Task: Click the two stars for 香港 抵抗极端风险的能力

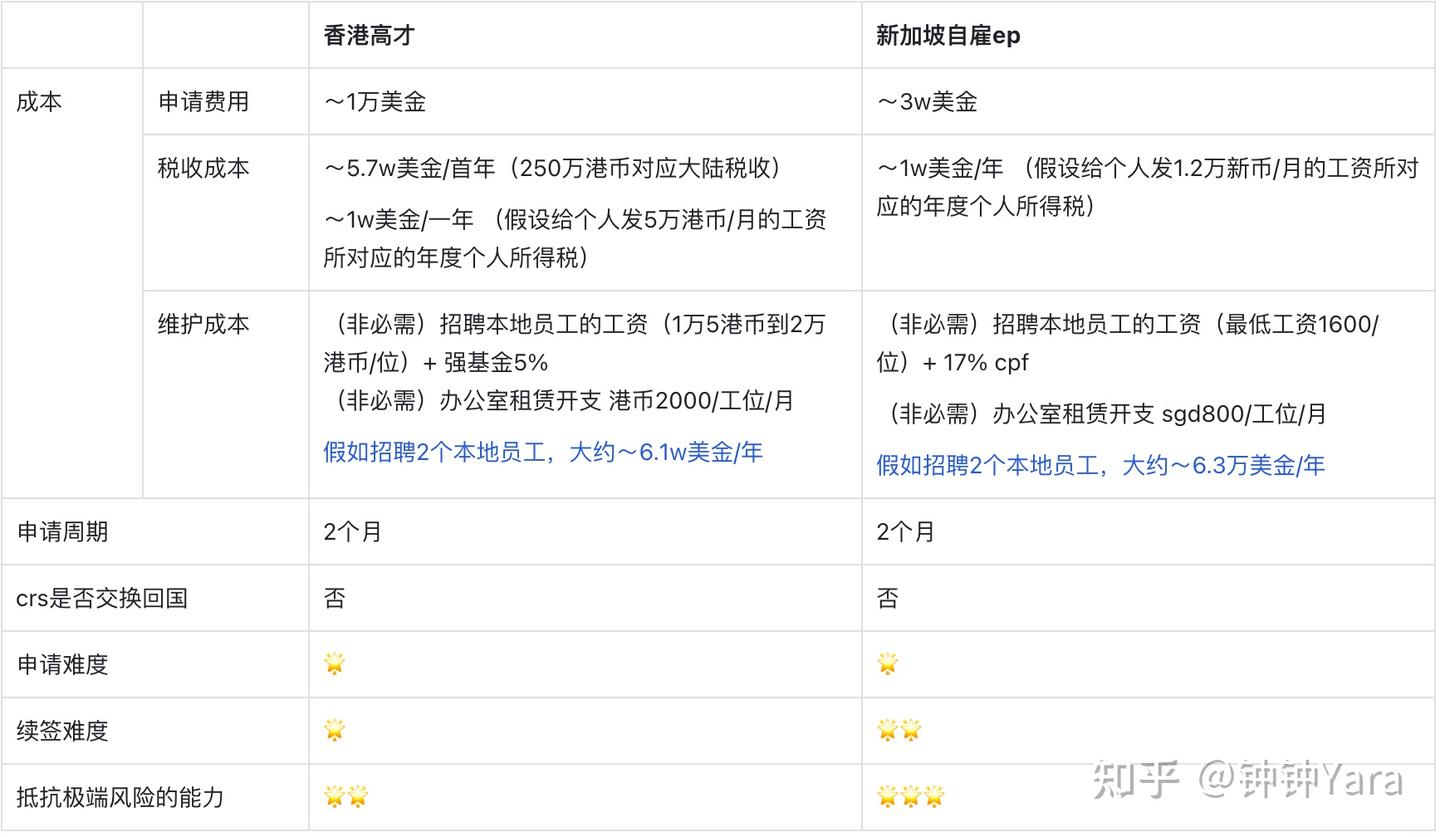Action: click(347, 796)
